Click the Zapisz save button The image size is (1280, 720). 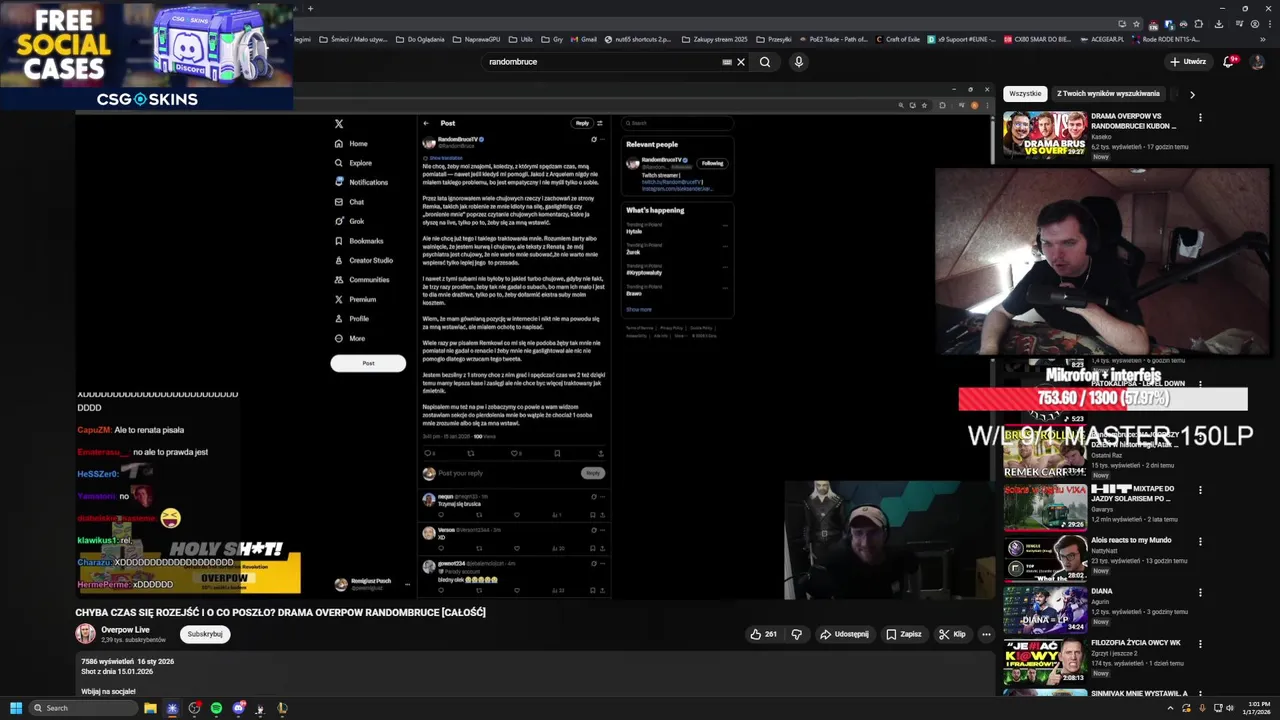tap(904, 634)
